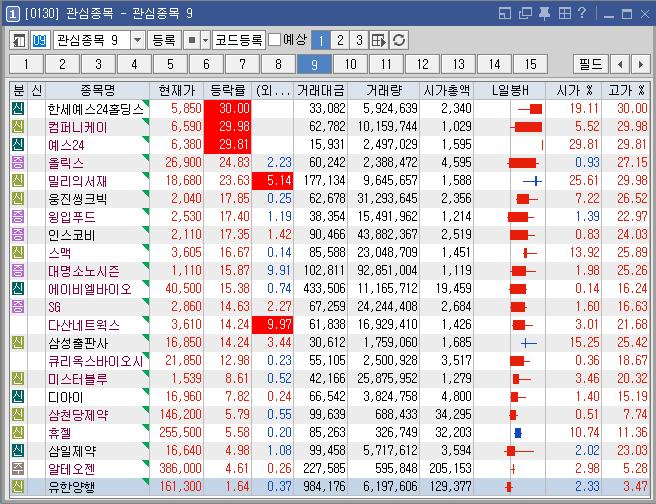
Task: Sort by 현재가 column header
Action: tap(177, 90)
